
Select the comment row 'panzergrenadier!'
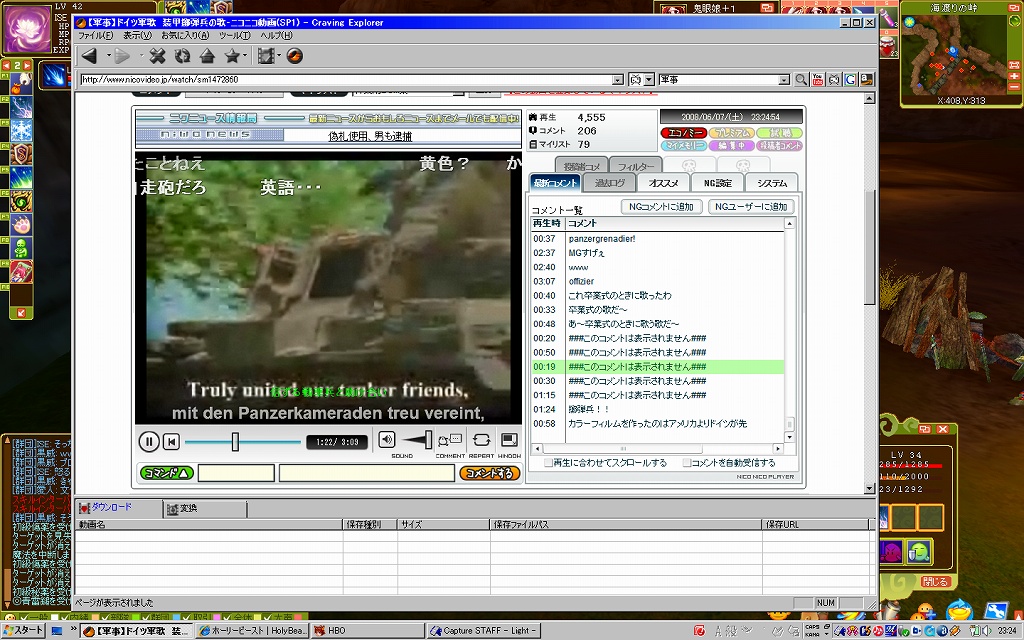pos(657,239)
